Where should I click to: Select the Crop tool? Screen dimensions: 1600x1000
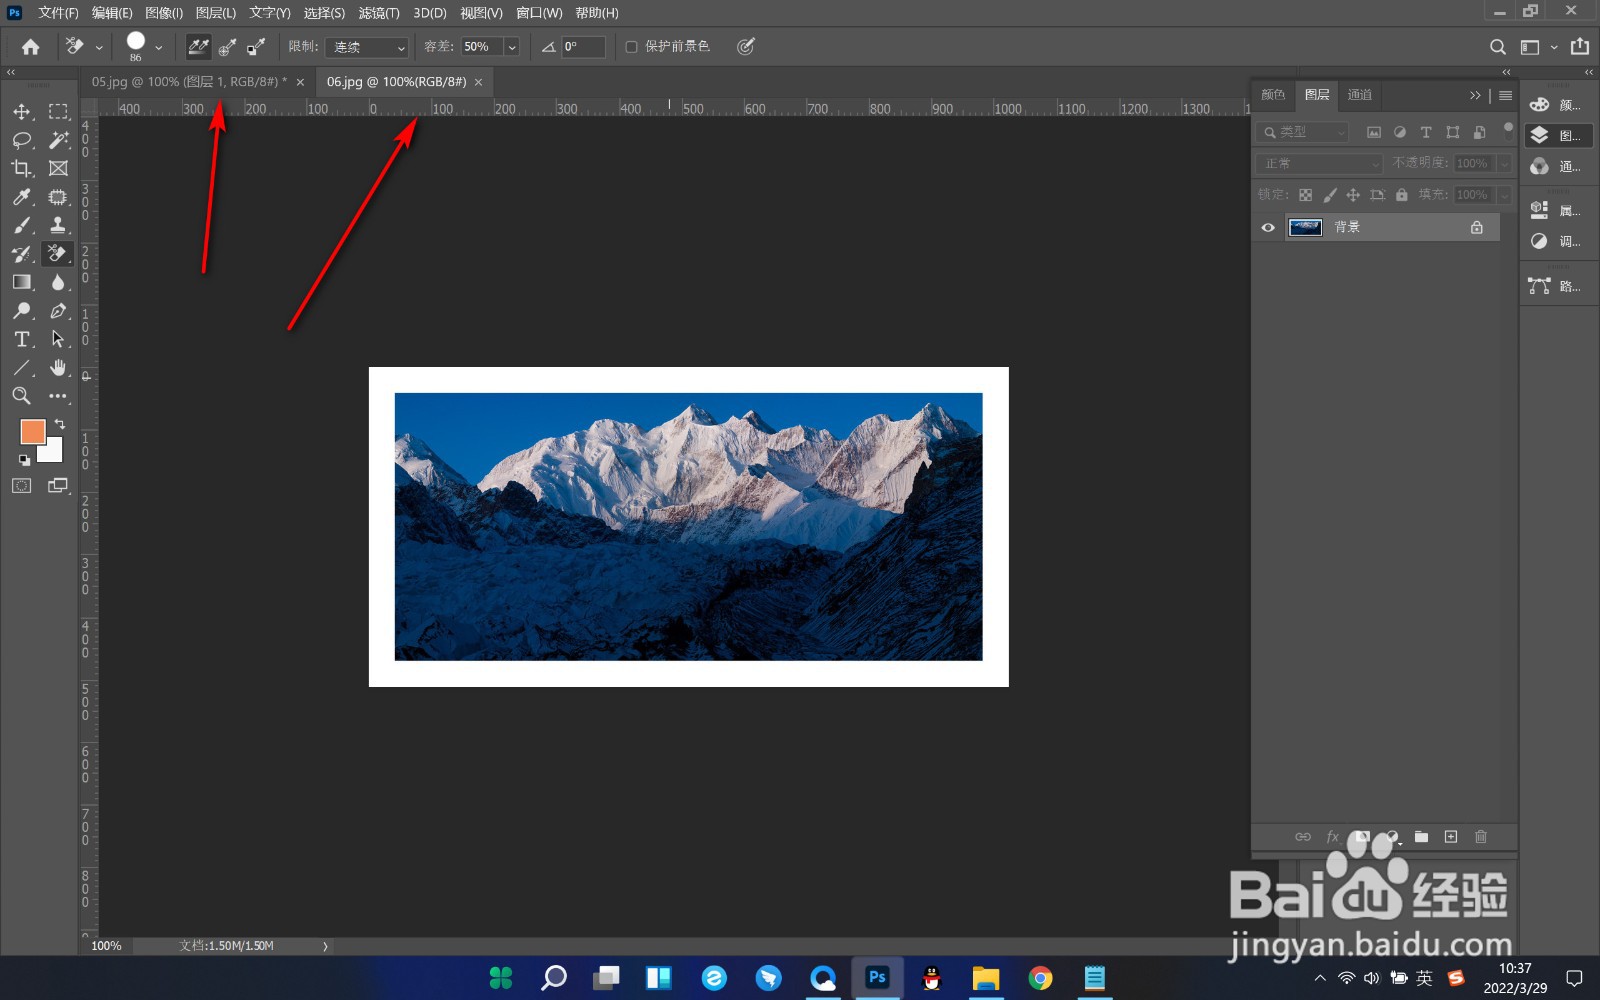[x=22, y=168]
